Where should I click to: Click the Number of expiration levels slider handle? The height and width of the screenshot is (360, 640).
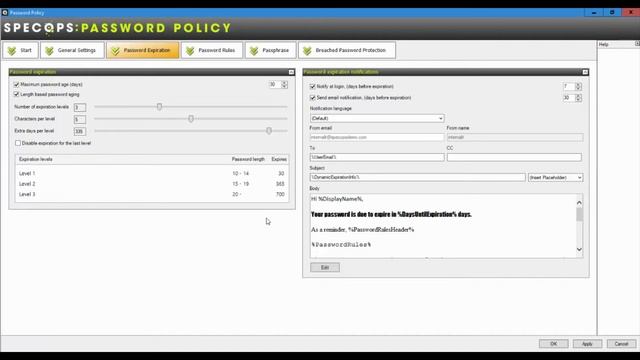[159, 107]
